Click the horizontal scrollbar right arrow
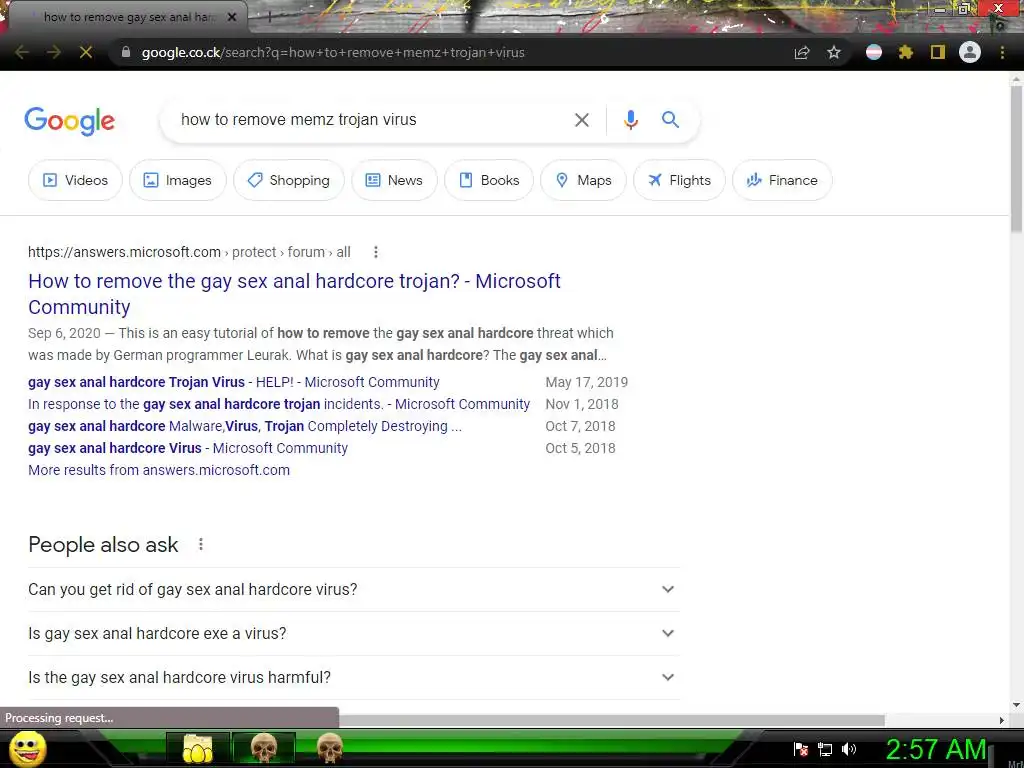1024x768 pixels. coord(1002,720)
